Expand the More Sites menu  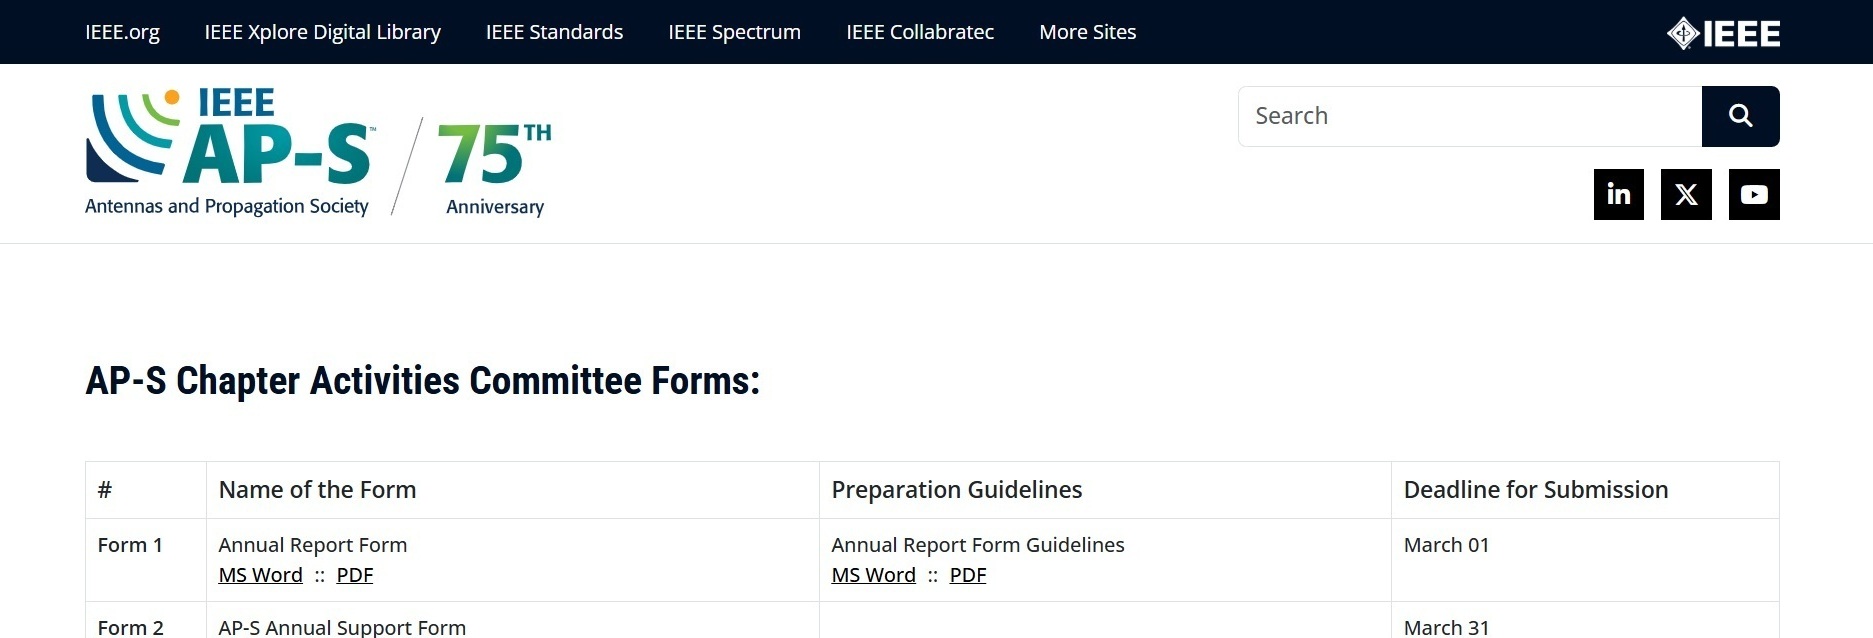pos(1088,32)
